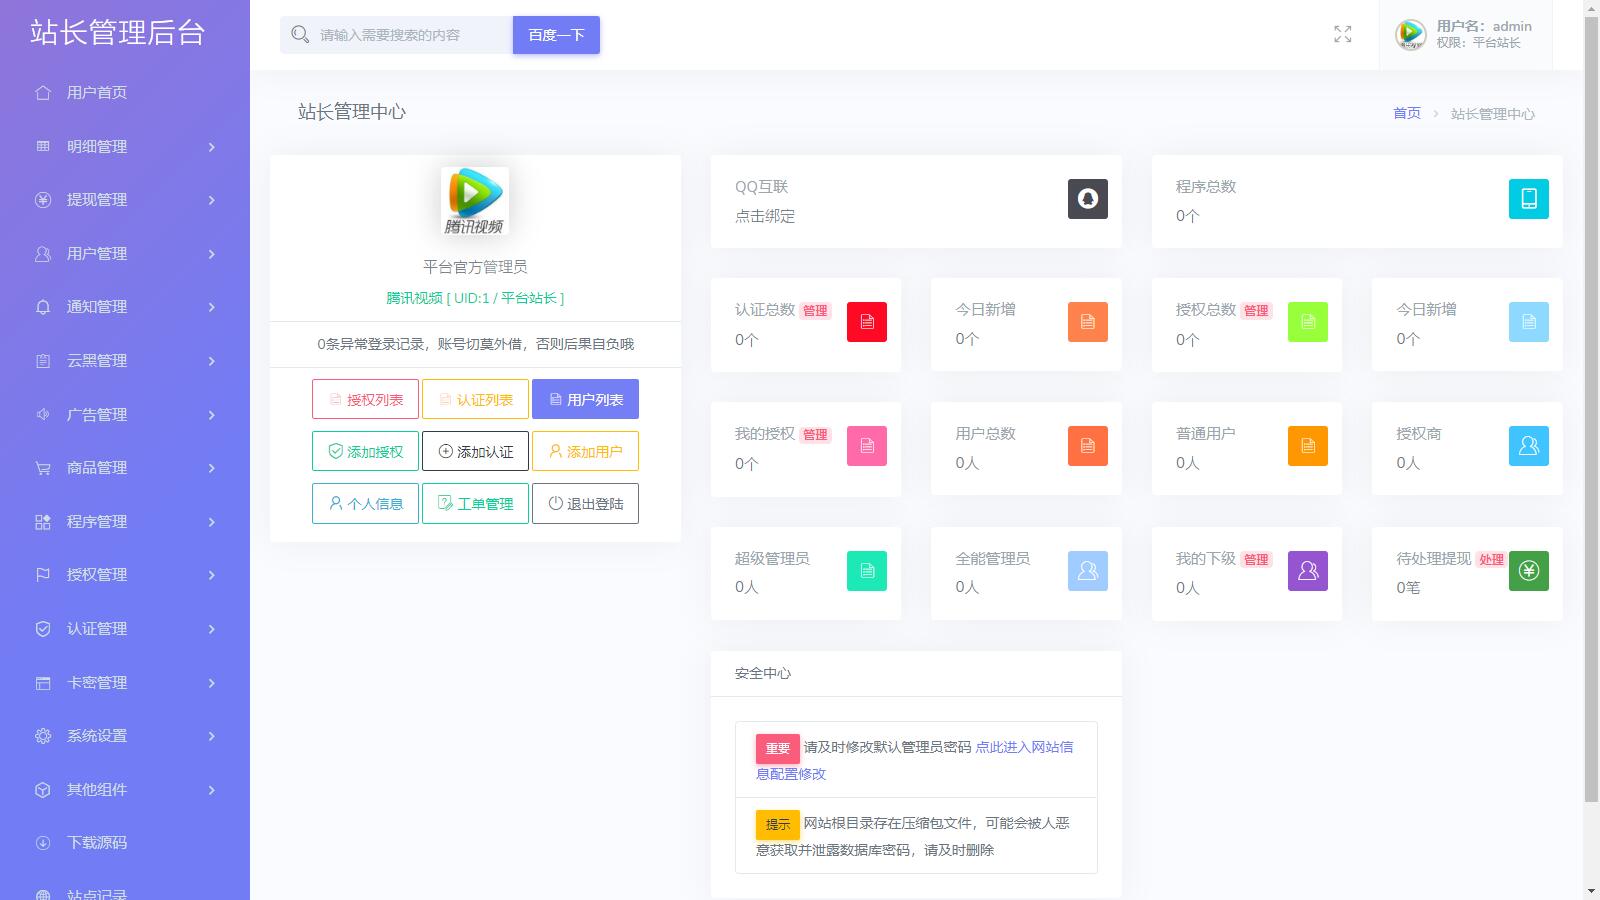The image size is (1600, 900).
Task: Click the 腾讯视频 avatar above 平台官方管理员
Action: tap(474, 200)
